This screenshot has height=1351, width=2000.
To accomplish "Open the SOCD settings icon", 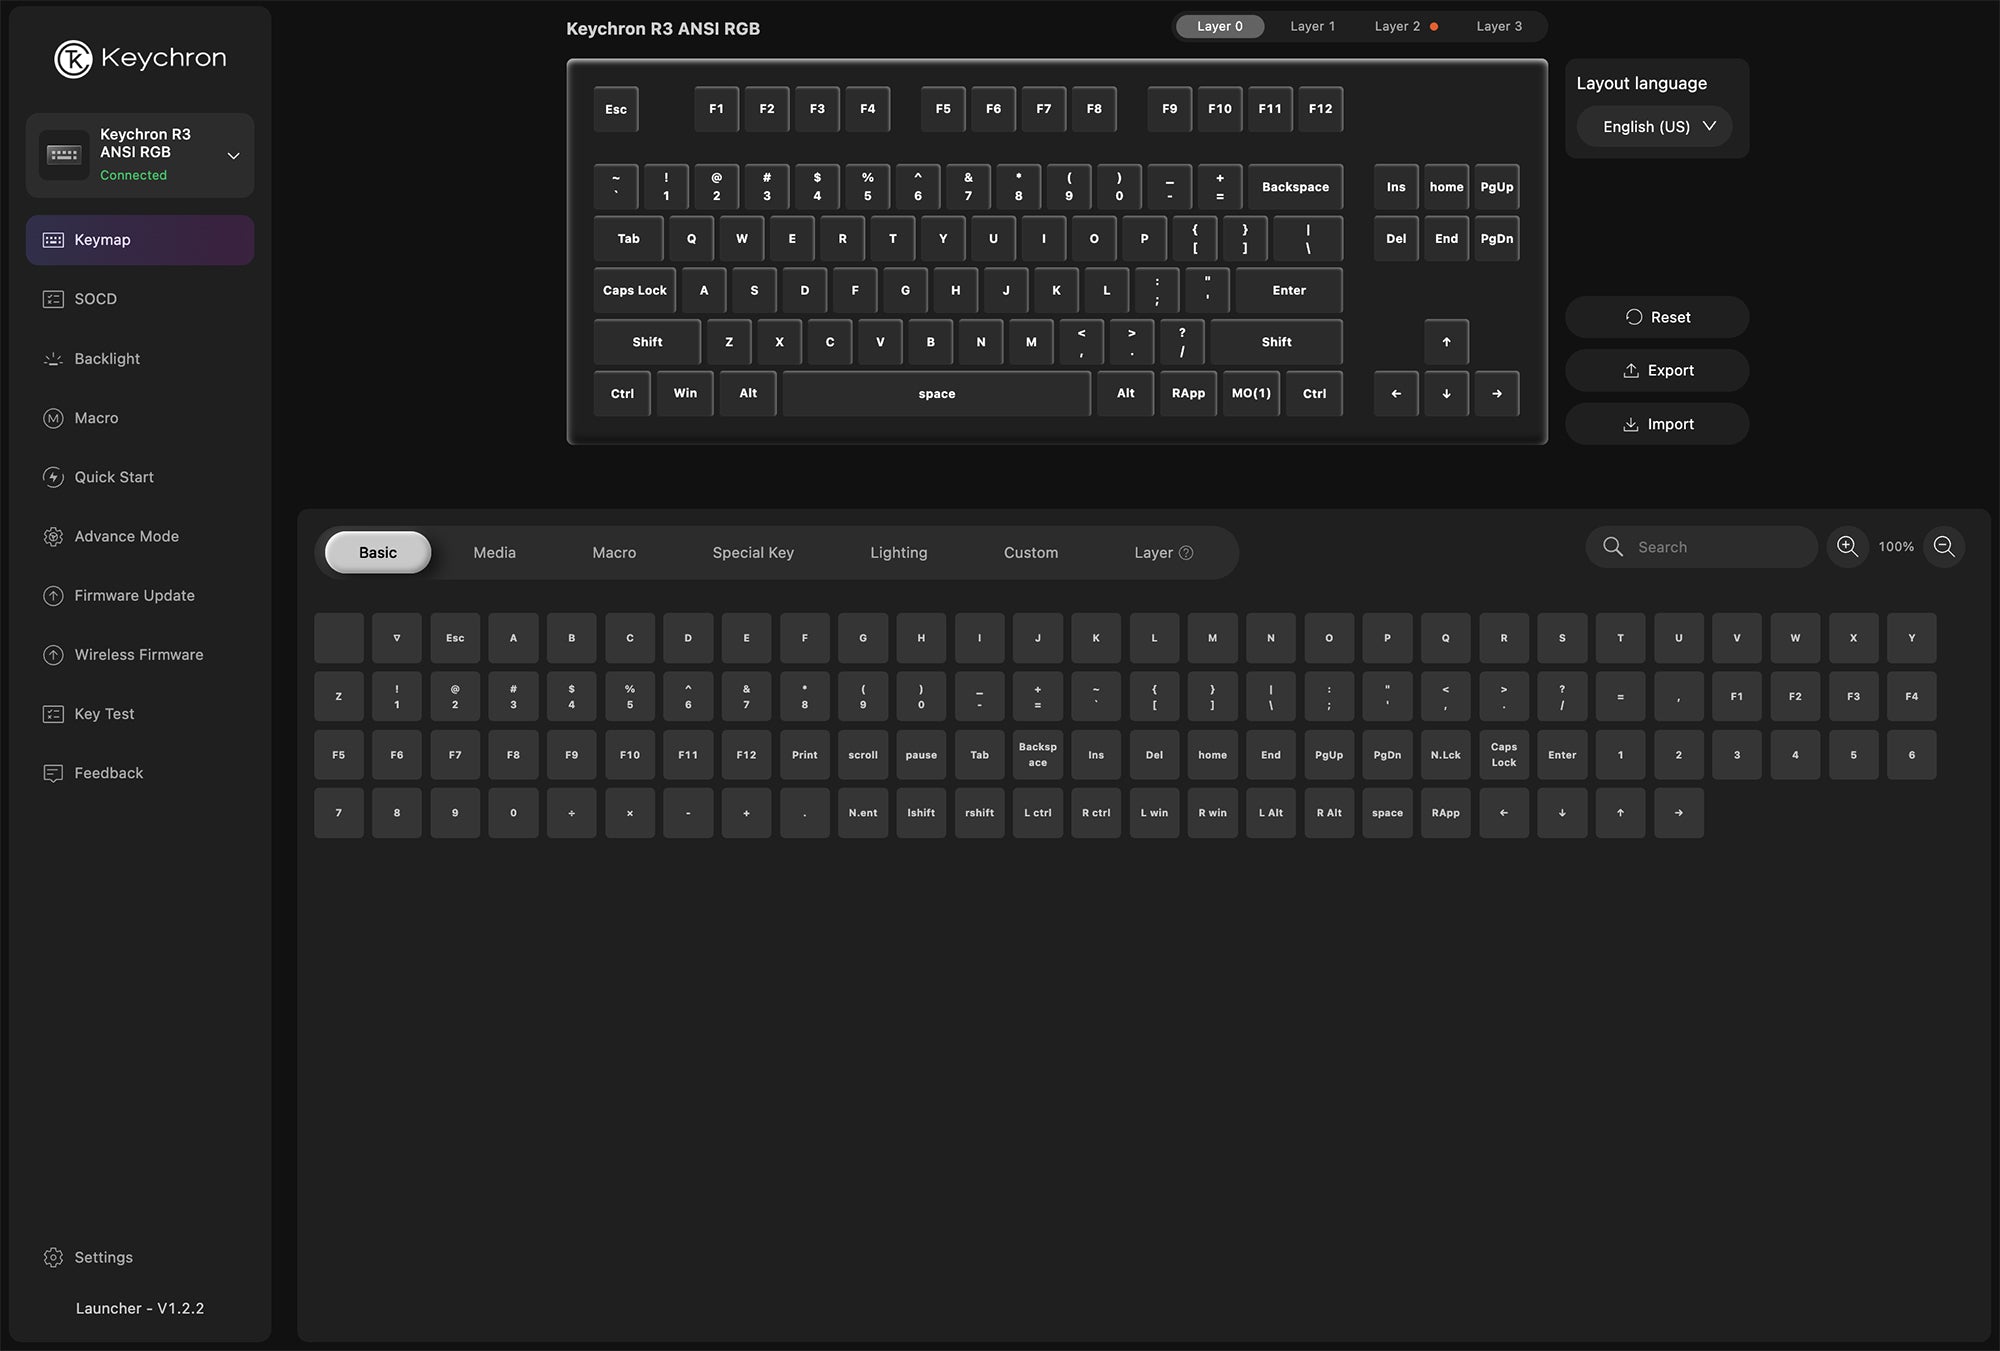I will click(53, 298).
